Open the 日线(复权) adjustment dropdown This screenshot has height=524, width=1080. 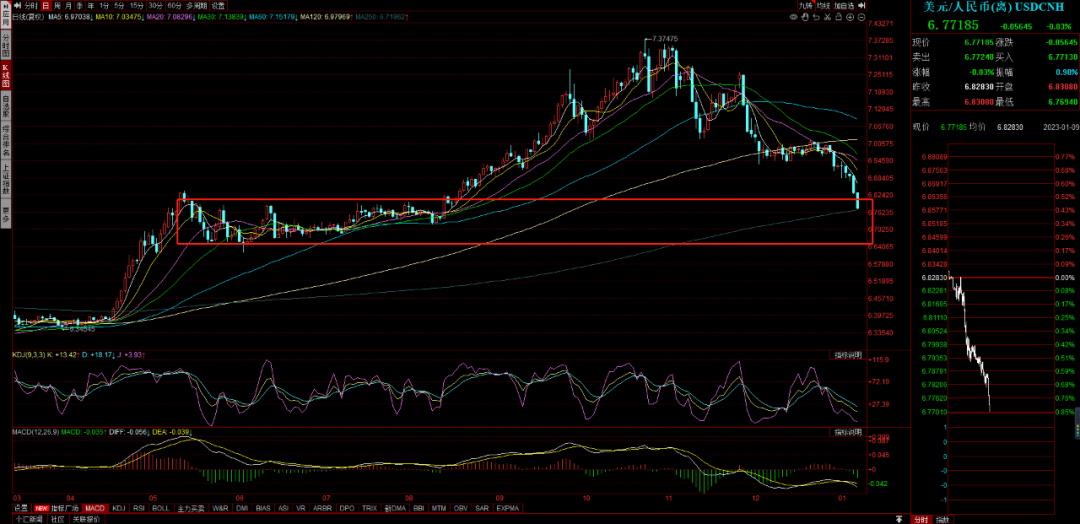(x=28, y=17)
